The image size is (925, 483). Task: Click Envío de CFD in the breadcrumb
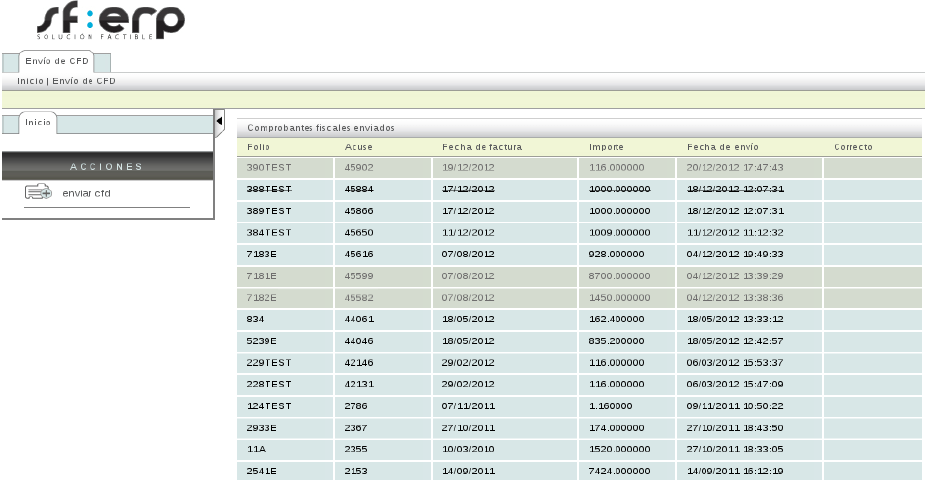(x=84, y=81)
